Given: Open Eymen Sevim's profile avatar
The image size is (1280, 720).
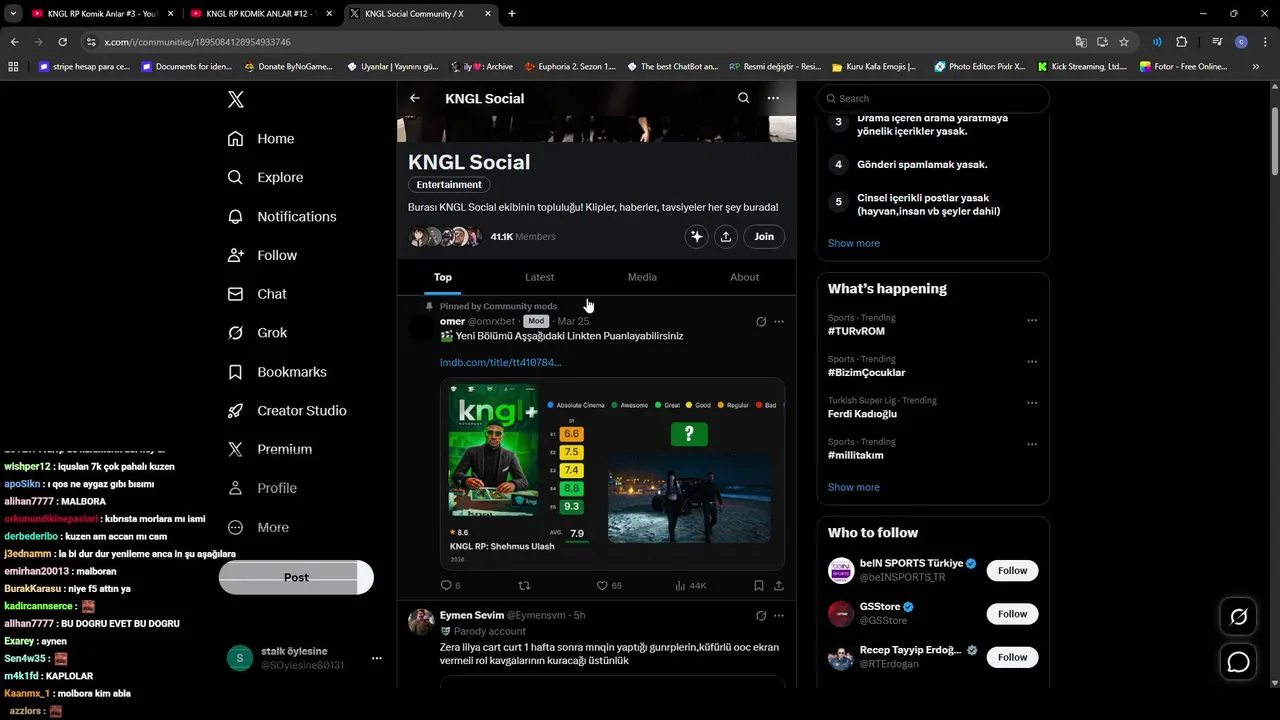Looking at the screenshot, I should click(421, 621).
